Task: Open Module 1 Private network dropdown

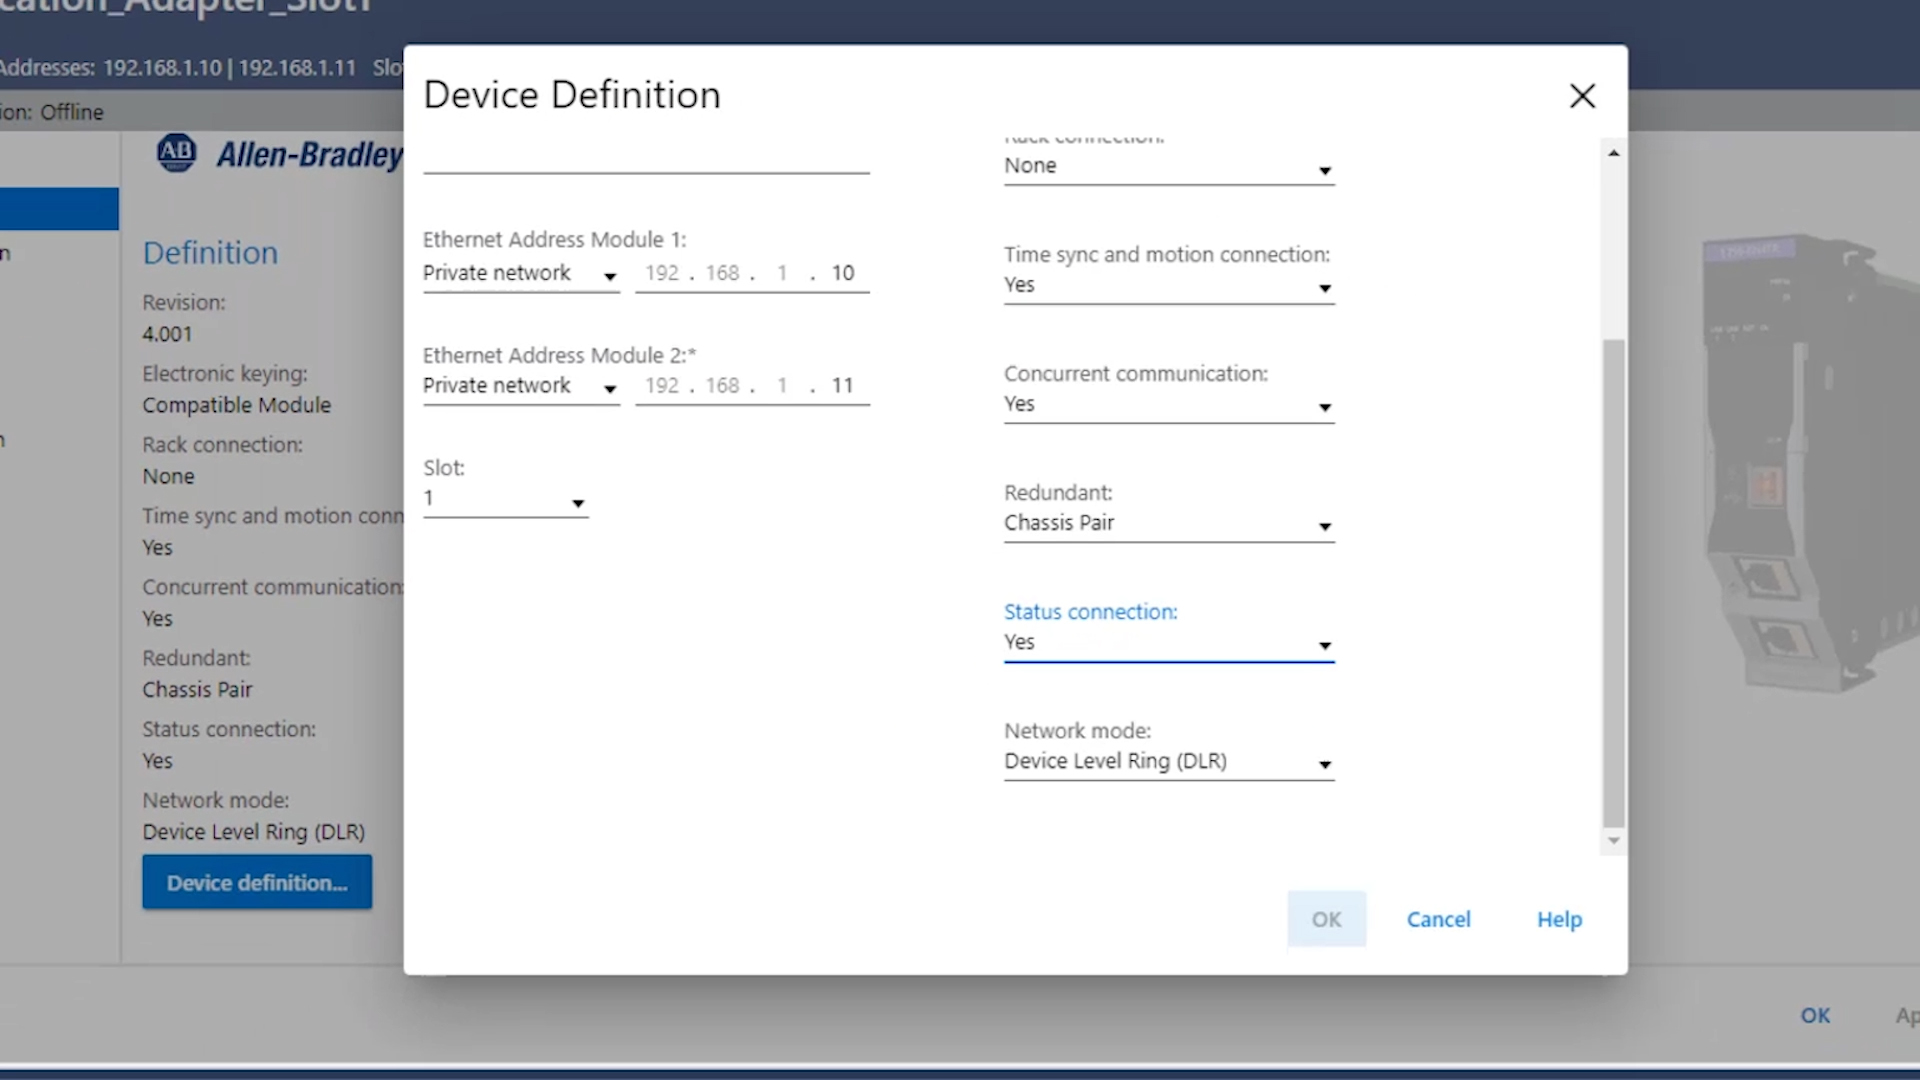Action: [520, 274]
